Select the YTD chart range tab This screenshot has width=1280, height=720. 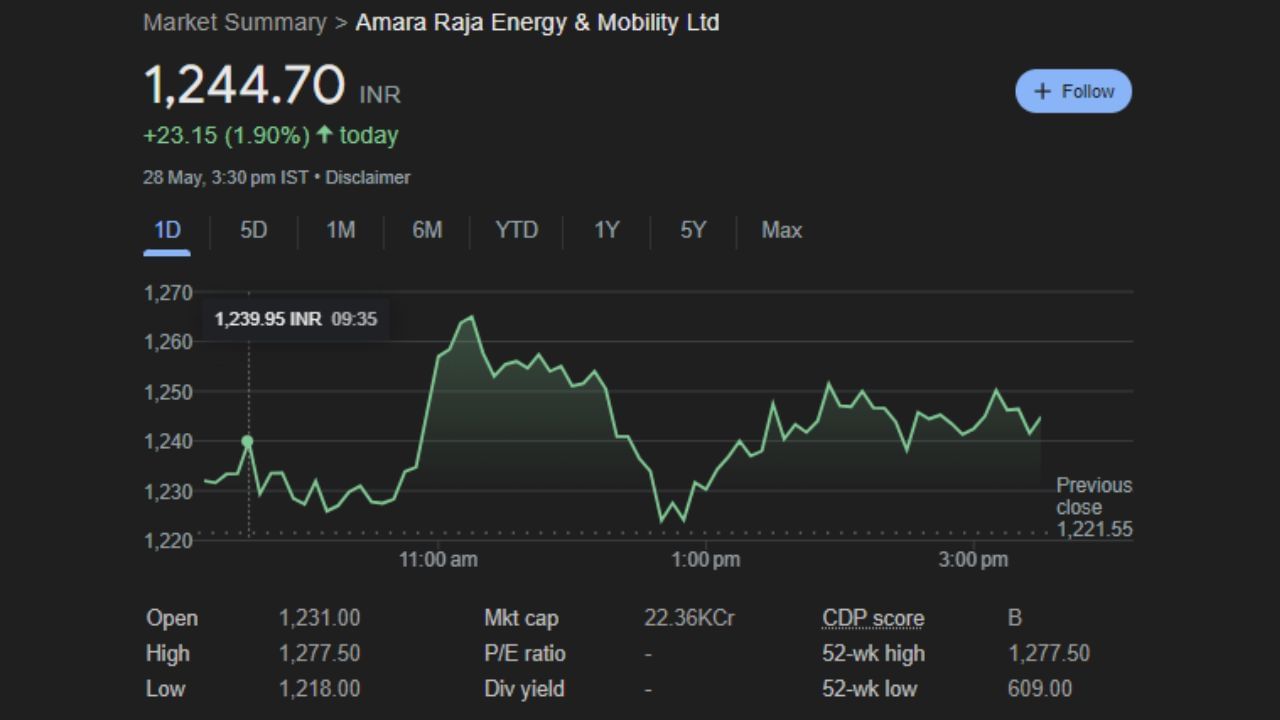(517, 230)
